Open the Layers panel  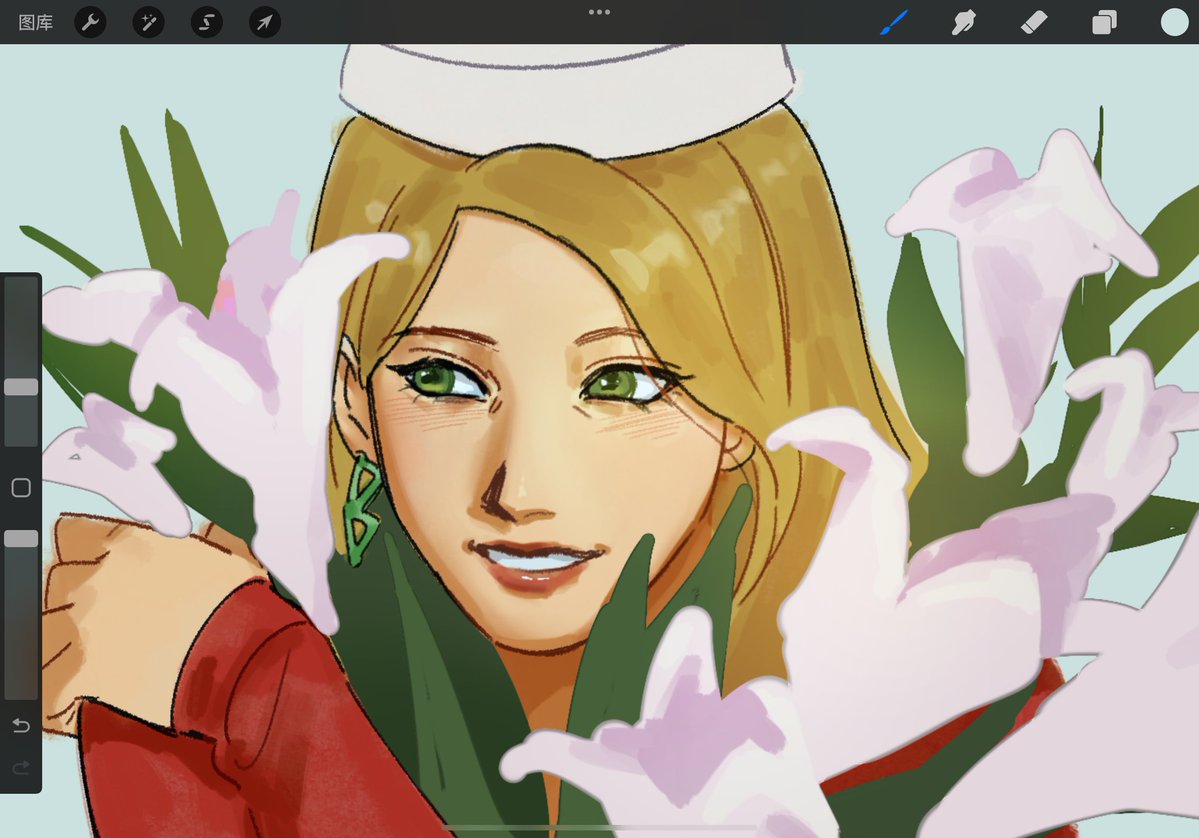(1104, 22)
